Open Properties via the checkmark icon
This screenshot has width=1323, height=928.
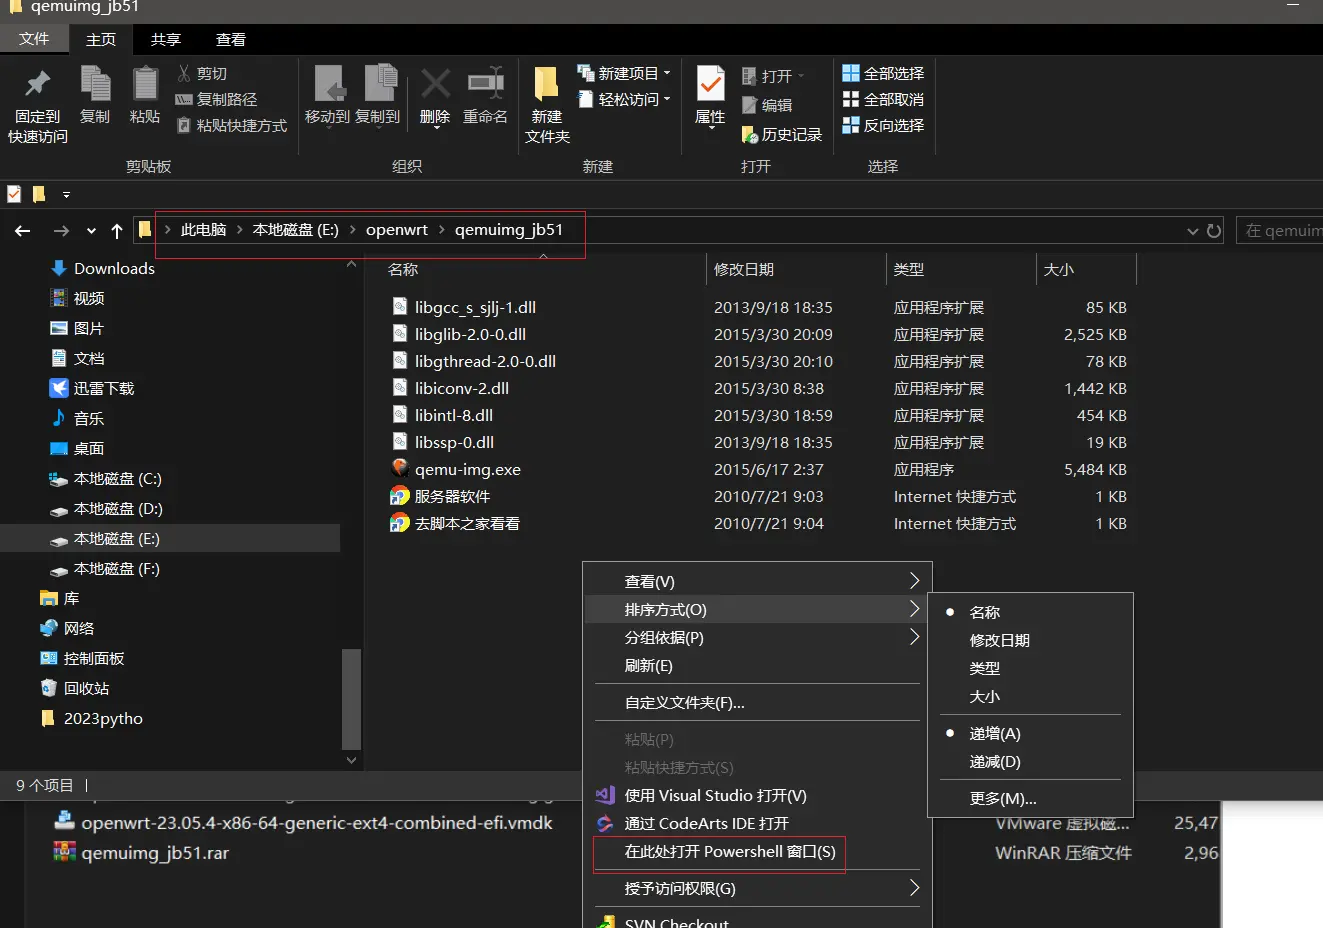tap(710, 85)
